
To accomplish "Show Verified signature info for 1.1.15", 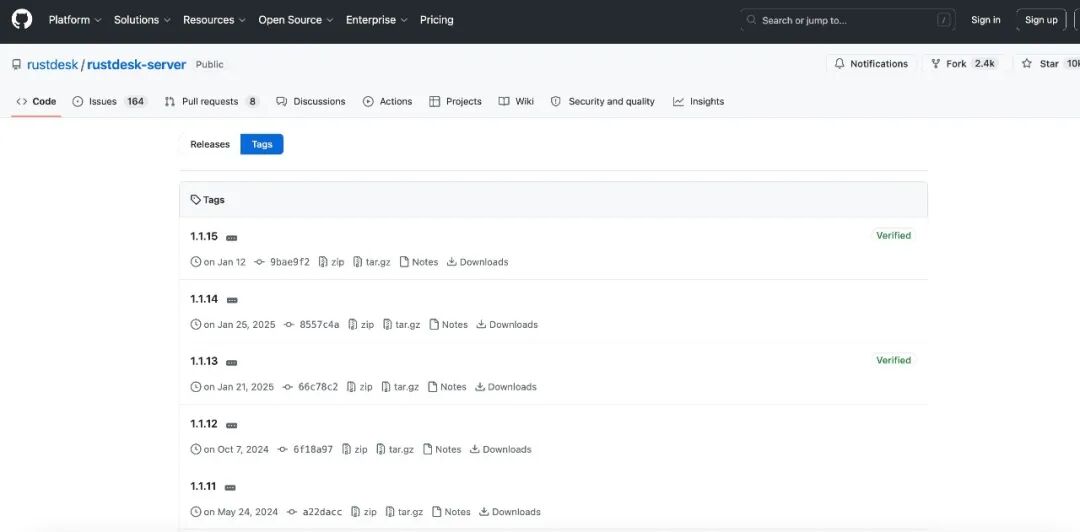I will [x=893, y=236].
